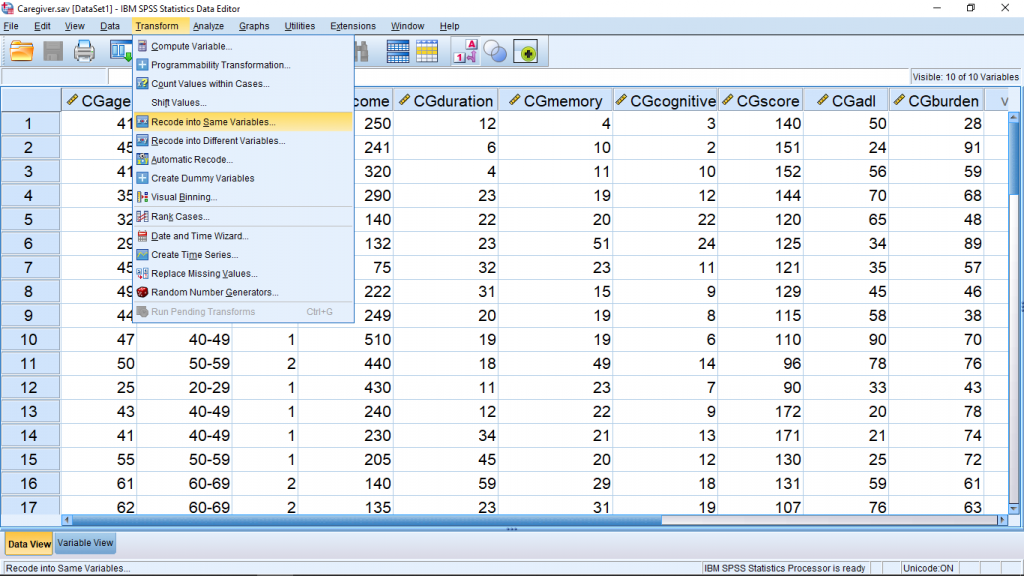Screen dimensions: 1024x576
Task: Open the Graphs menu
Action: pos(253,25)
